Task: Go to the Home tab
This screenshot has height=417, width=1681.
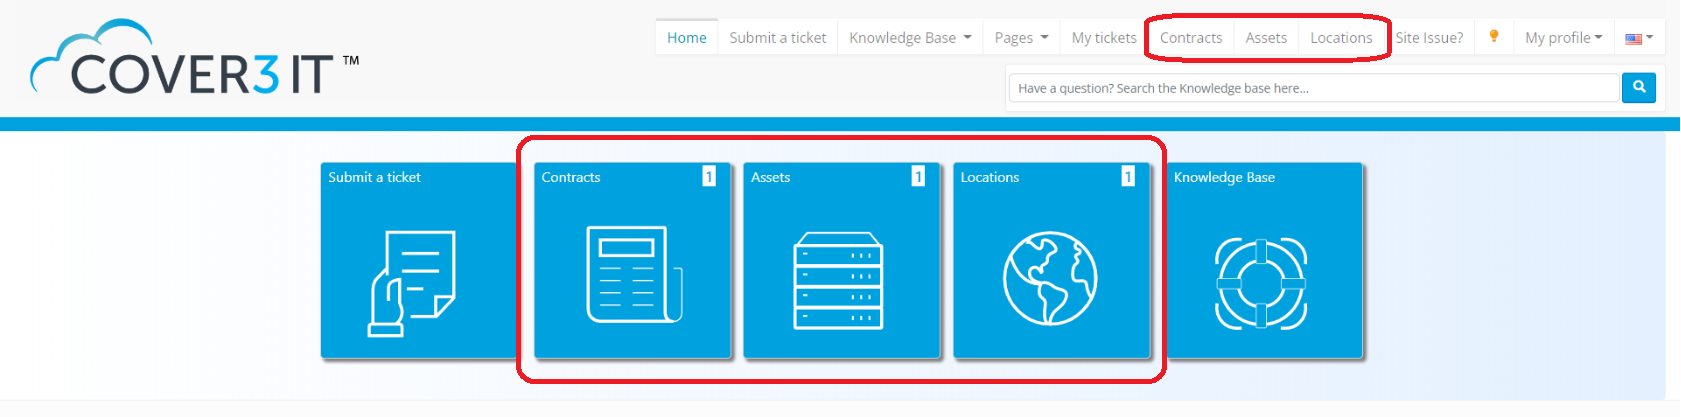Action: 687,38
